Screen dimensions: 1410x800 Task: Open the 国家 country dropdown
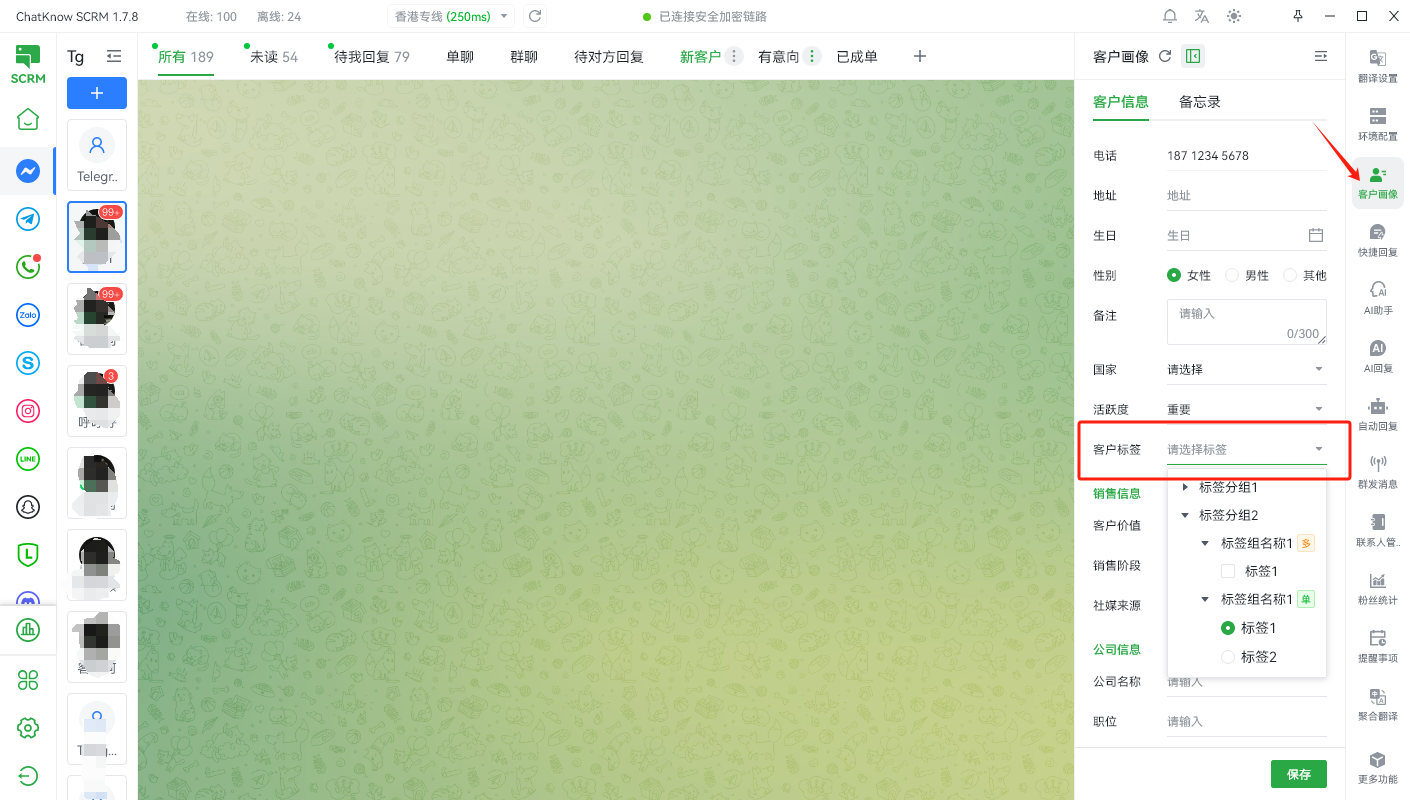click(x=1246, y=369)
